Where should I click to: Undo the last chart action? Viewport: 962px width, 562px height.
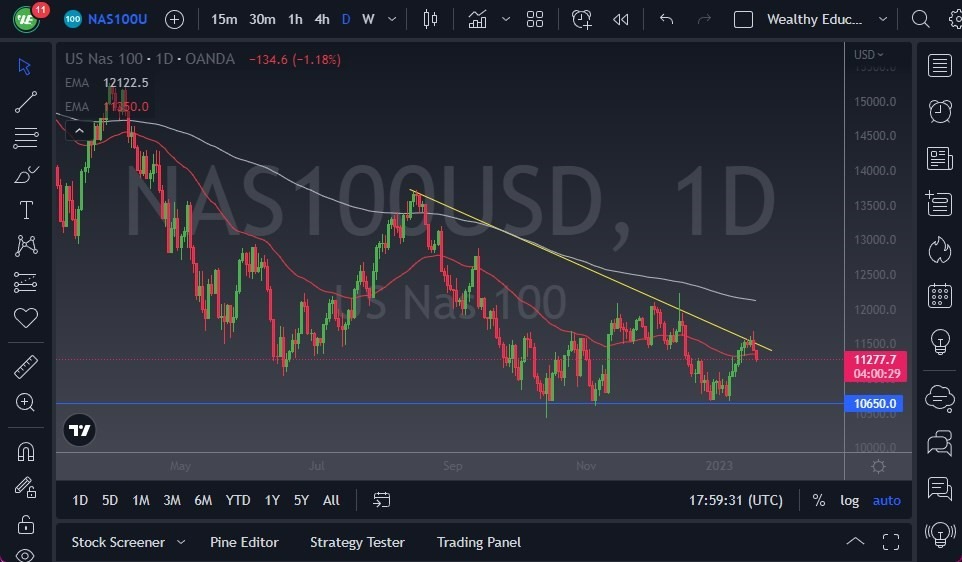[666, 20]
